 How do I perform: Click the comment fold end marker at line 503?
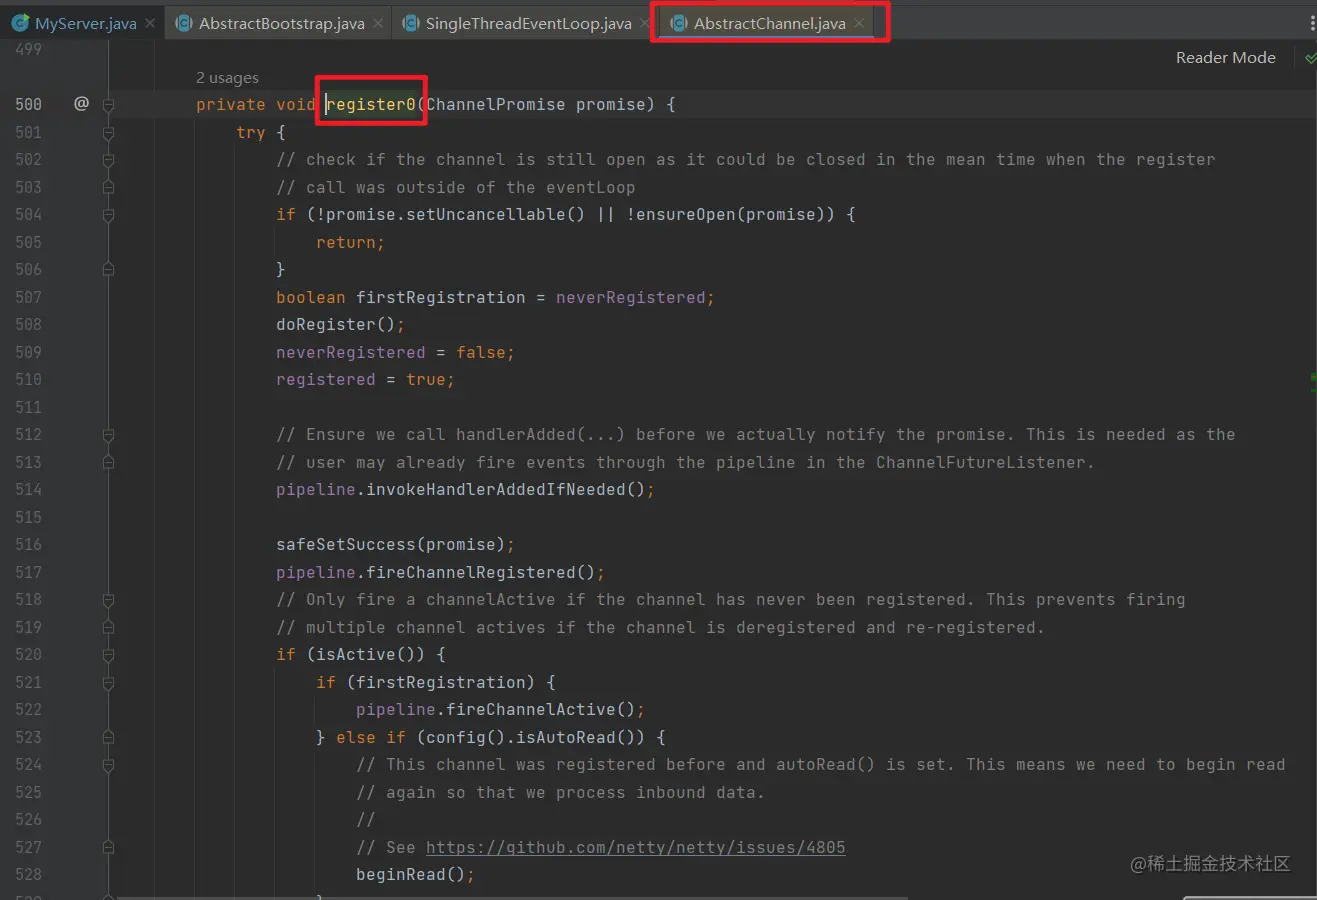(108, 187)
